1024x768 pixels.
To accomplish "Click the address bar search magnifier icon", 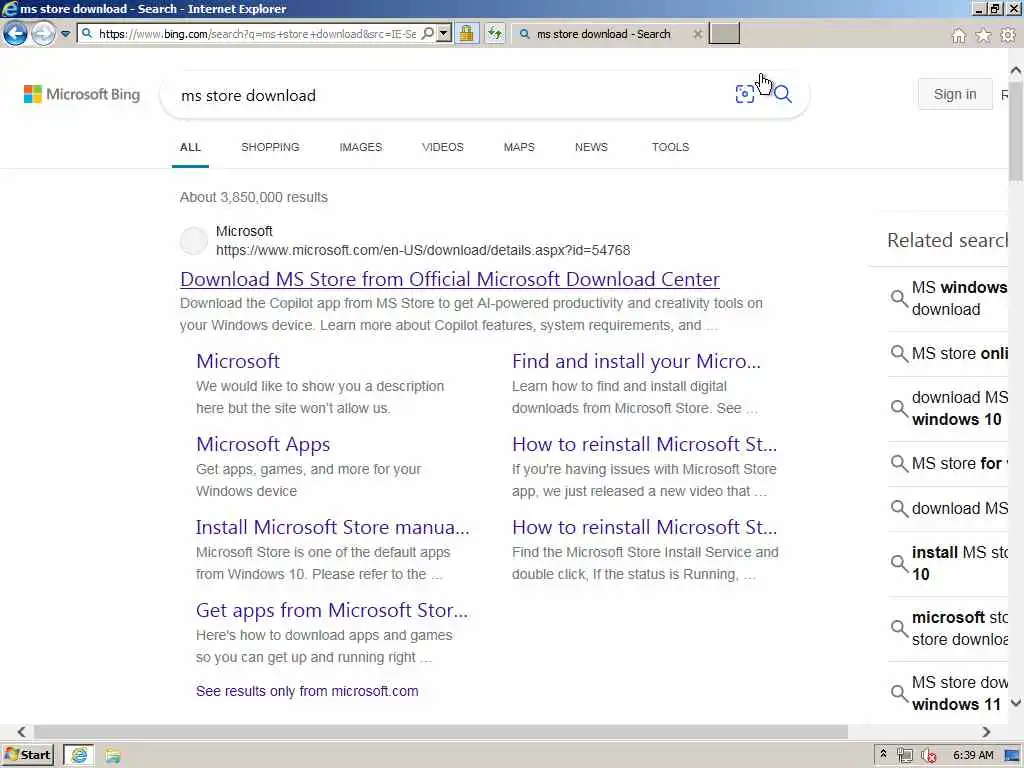I will click(x=428, y=33).
